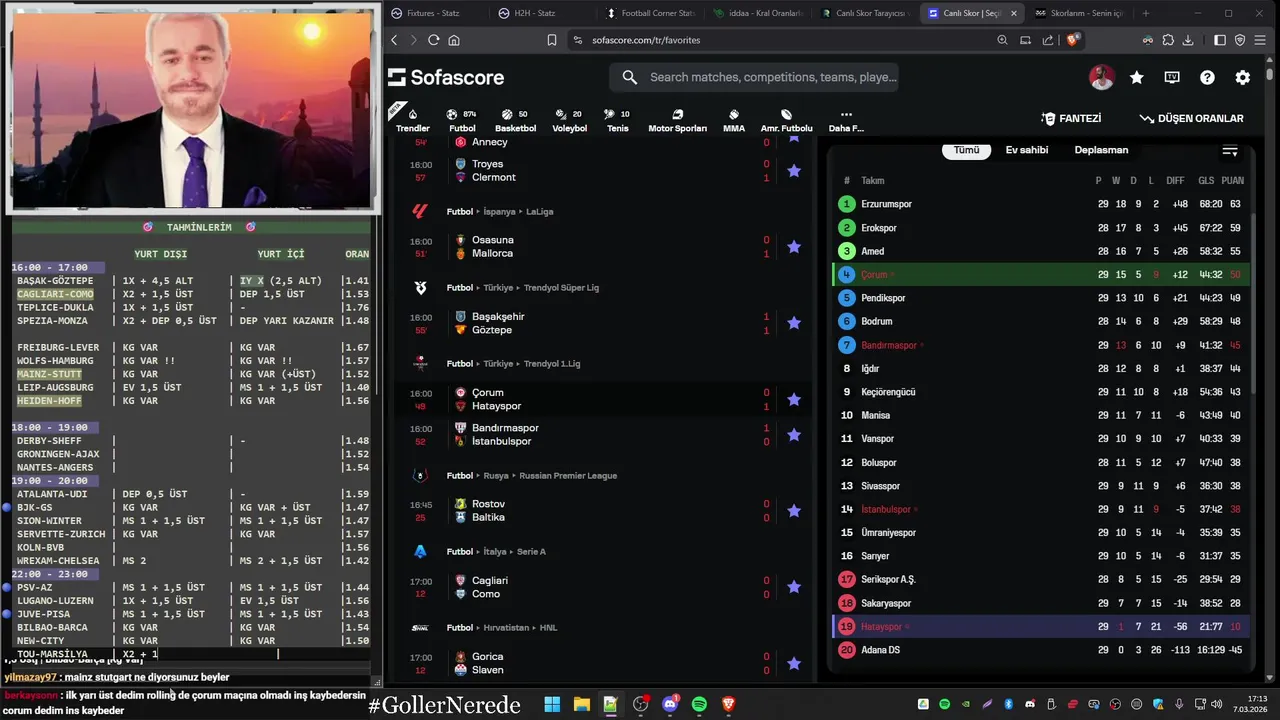Viewport: 1280px width, 720px height.
Task: Unfavorite the Osasuna vs Mallorca match star
Action: point(794,247)
